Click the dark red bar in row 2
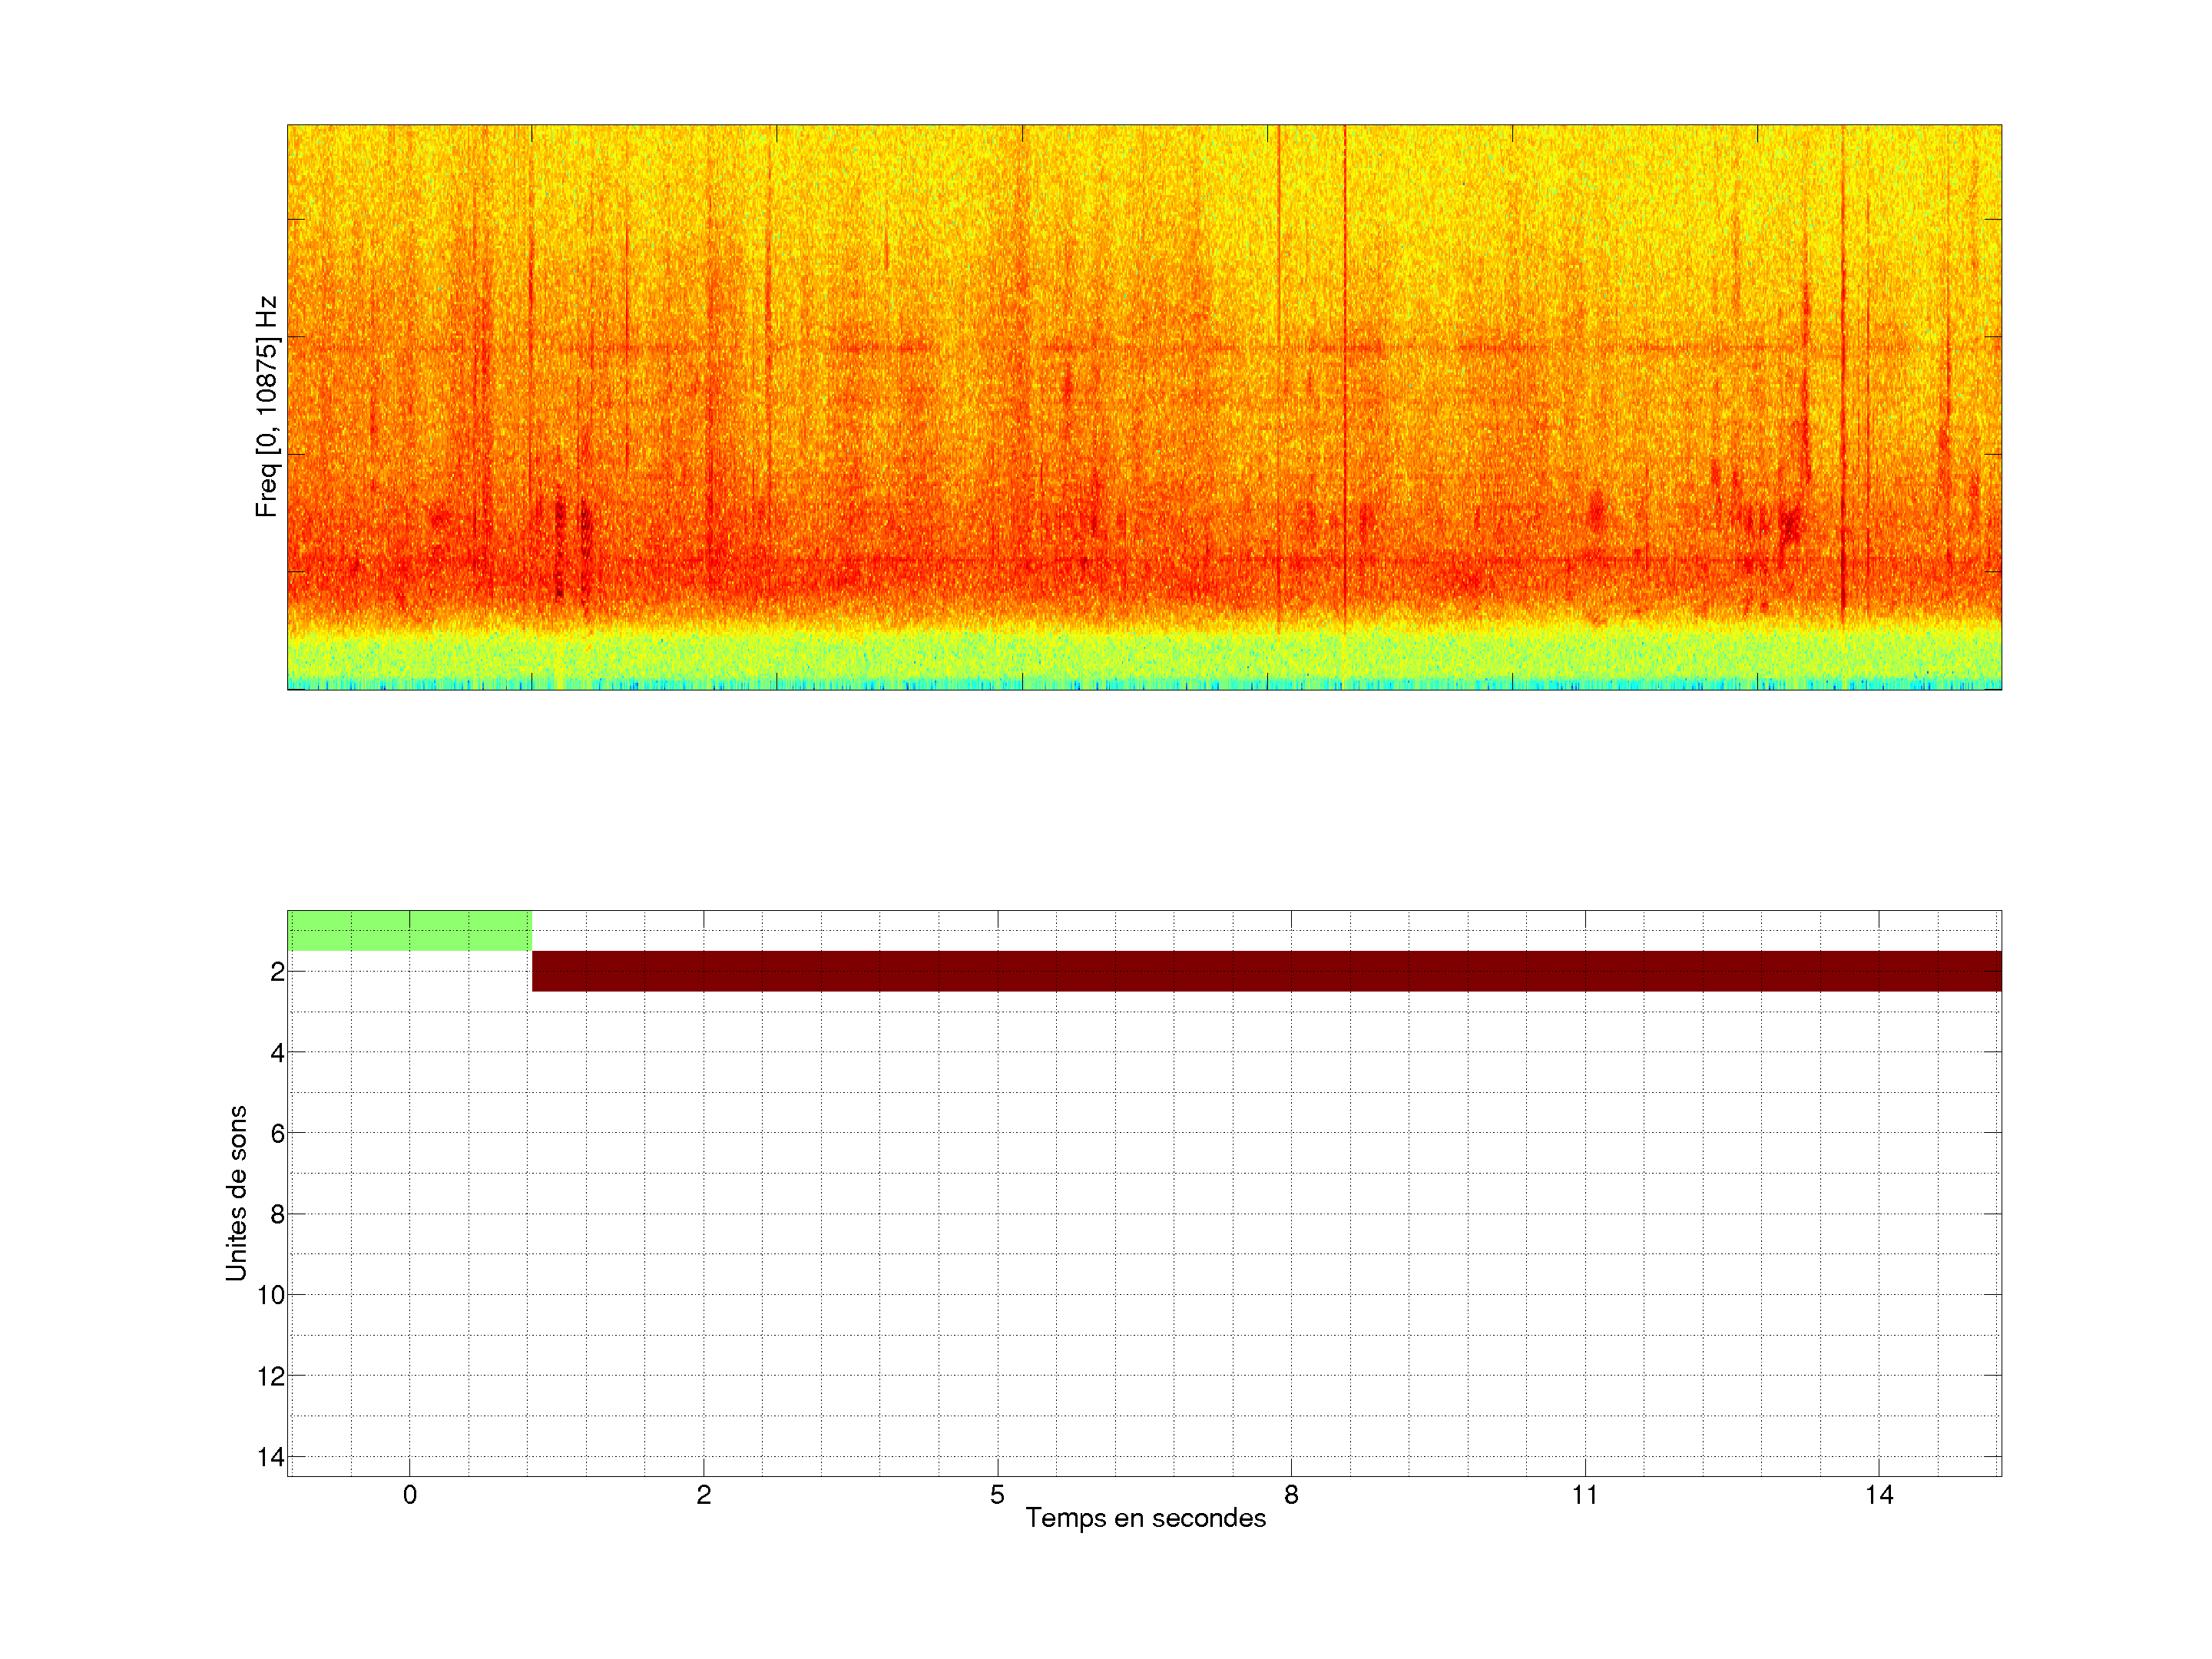This screenshot has width=2212, height=1659. (1266, 971)
